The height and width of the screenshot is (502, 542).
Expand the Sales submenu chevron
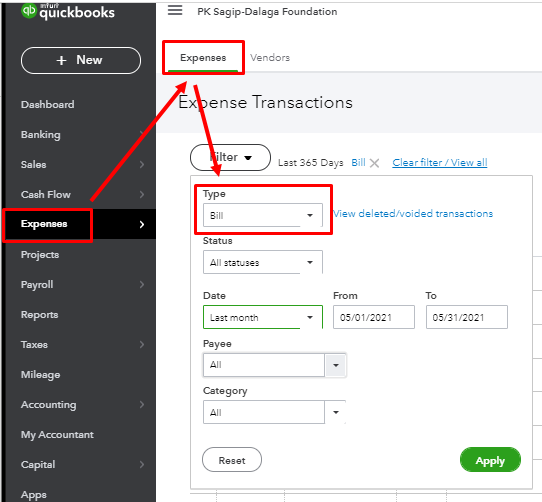(142, 164)
